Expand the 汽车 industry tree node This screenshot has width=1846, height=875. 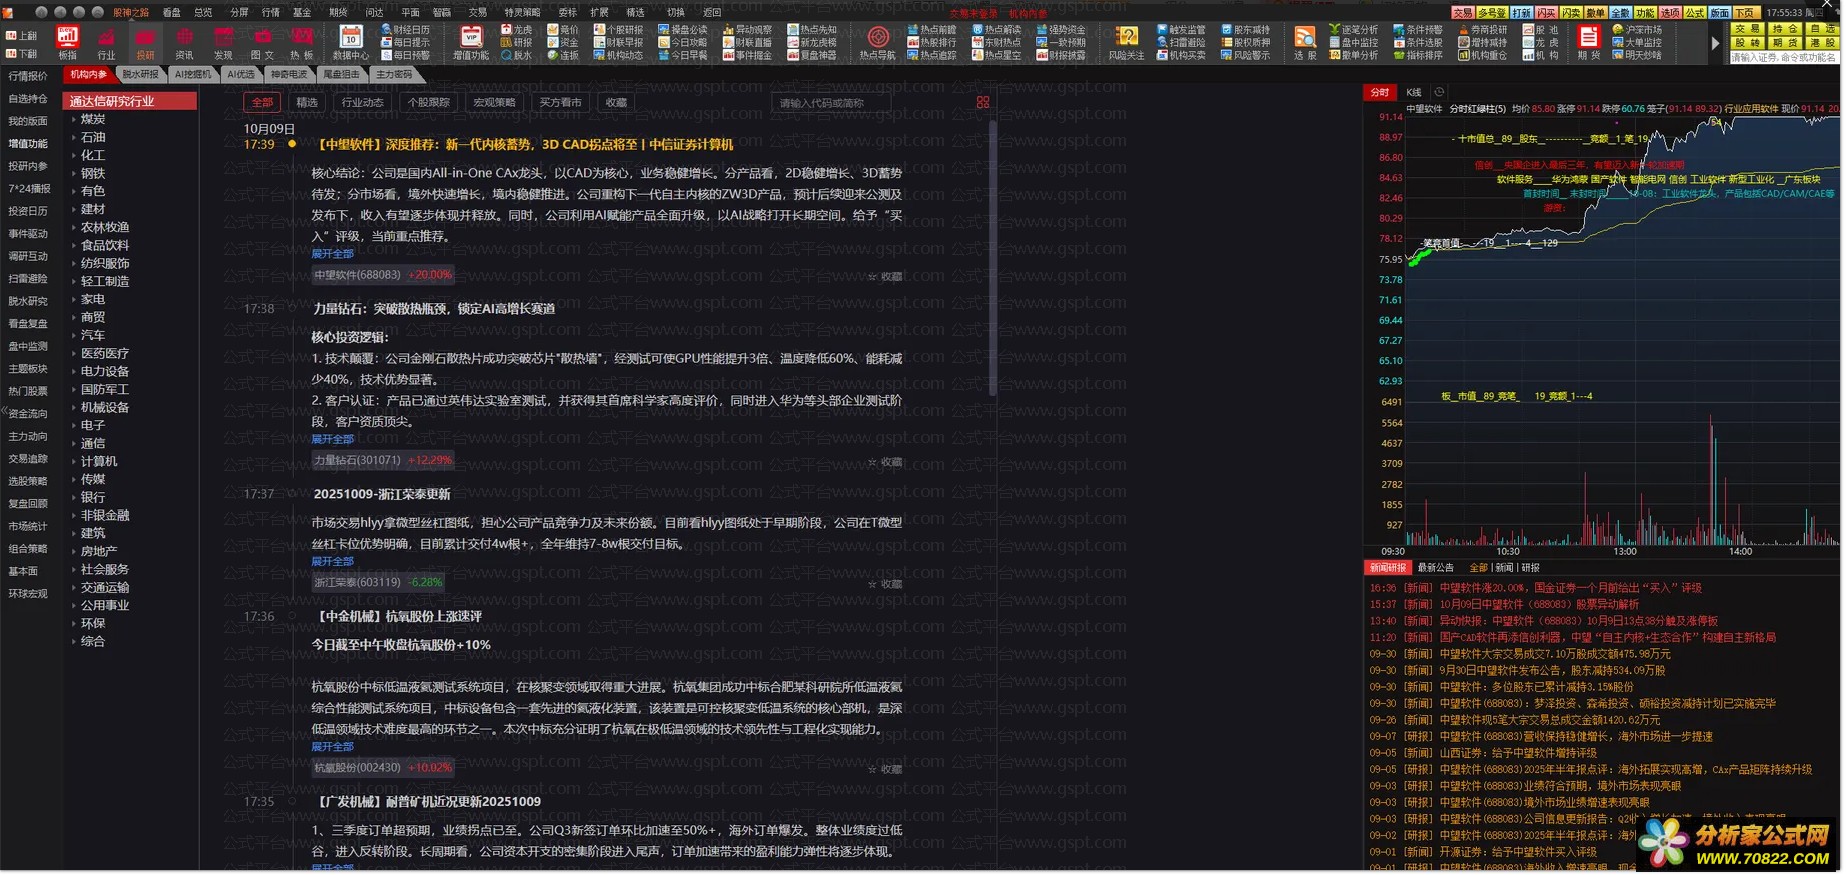pyautogui.click(x=74, y=335)
